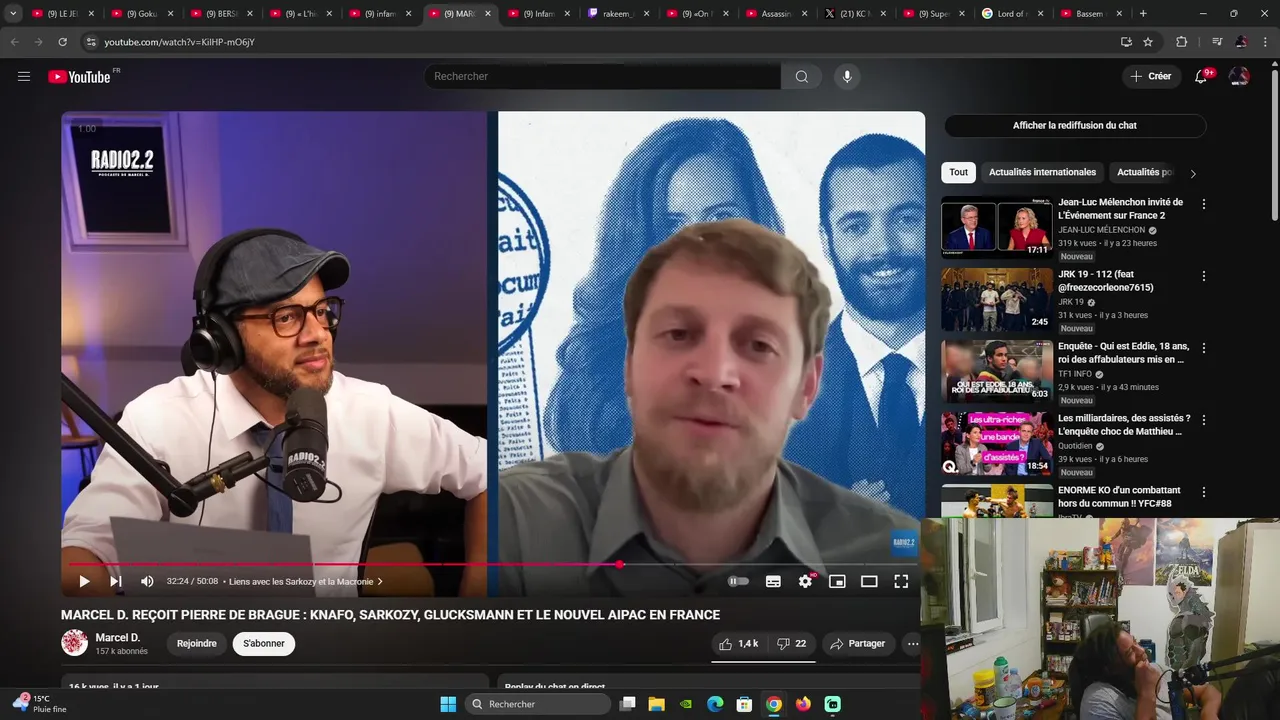Skip to the next video
The width and height of the screenshot is (1280, 720).
tap(116, 581)
